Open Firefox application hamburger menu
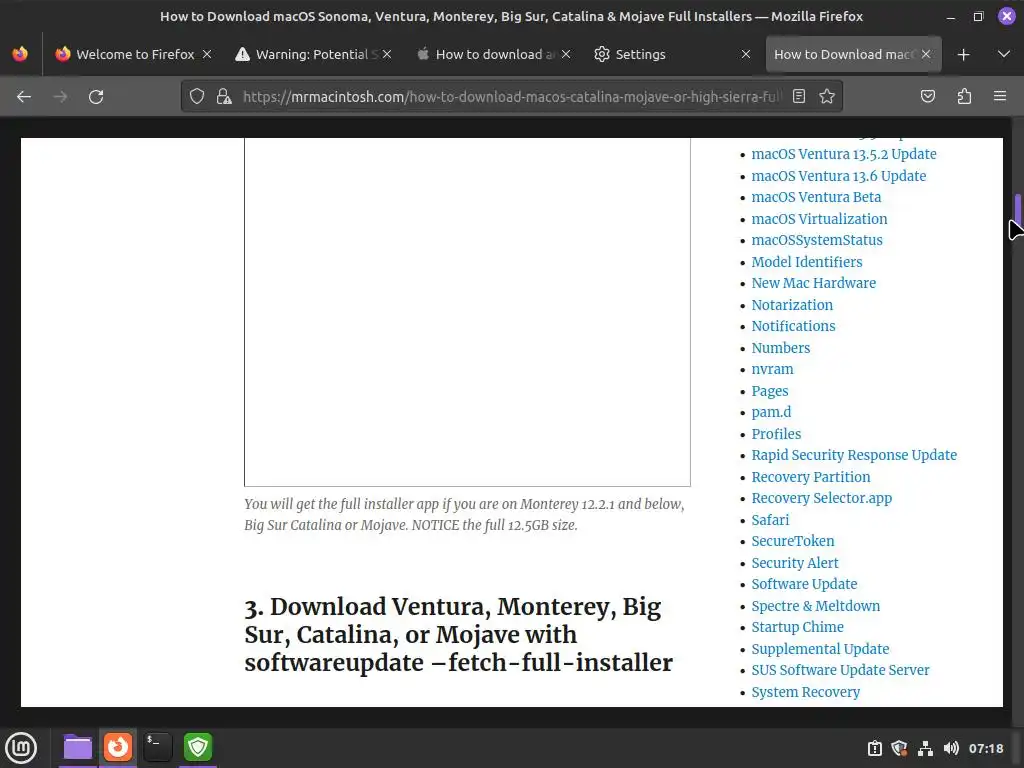Image resolution: width=1024 pixels, height=768 pixels. [1000, 97]
